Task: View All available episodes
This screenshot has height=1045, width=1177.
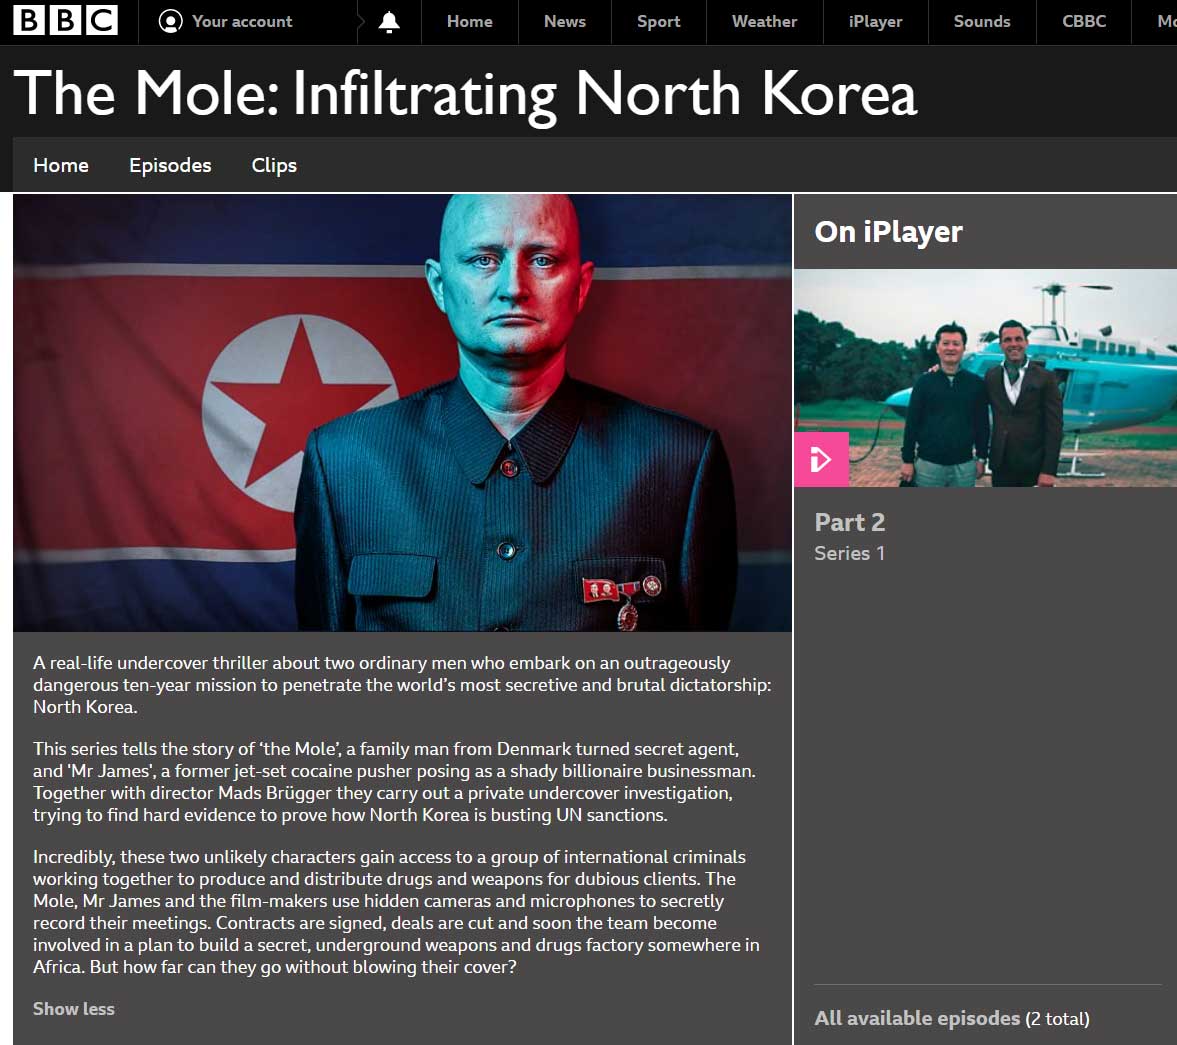Action: (917, 1017)
